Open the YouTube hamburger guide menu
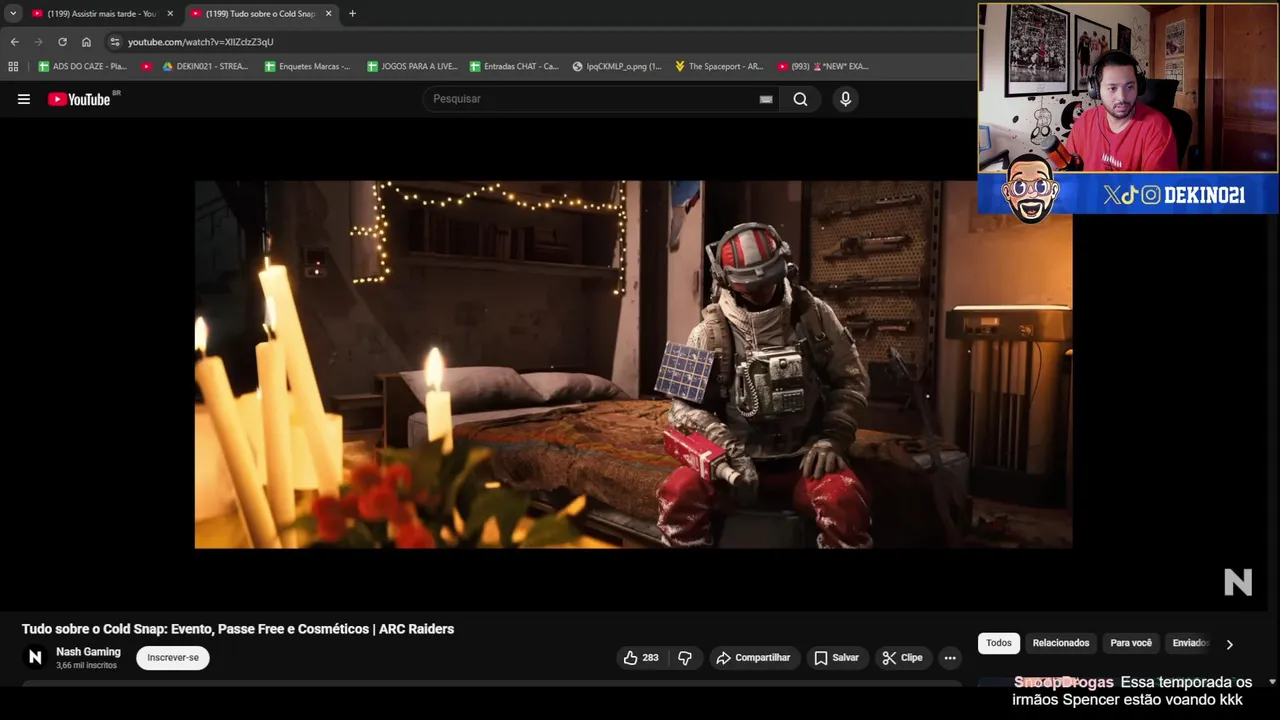 (x=24, y=99)
